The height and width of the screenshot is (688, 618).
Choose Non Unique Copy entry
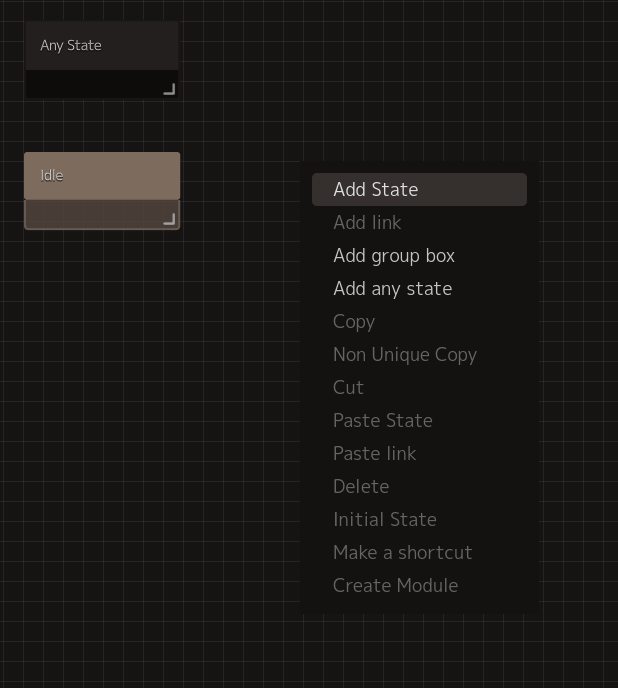click(x=419, y=354)
